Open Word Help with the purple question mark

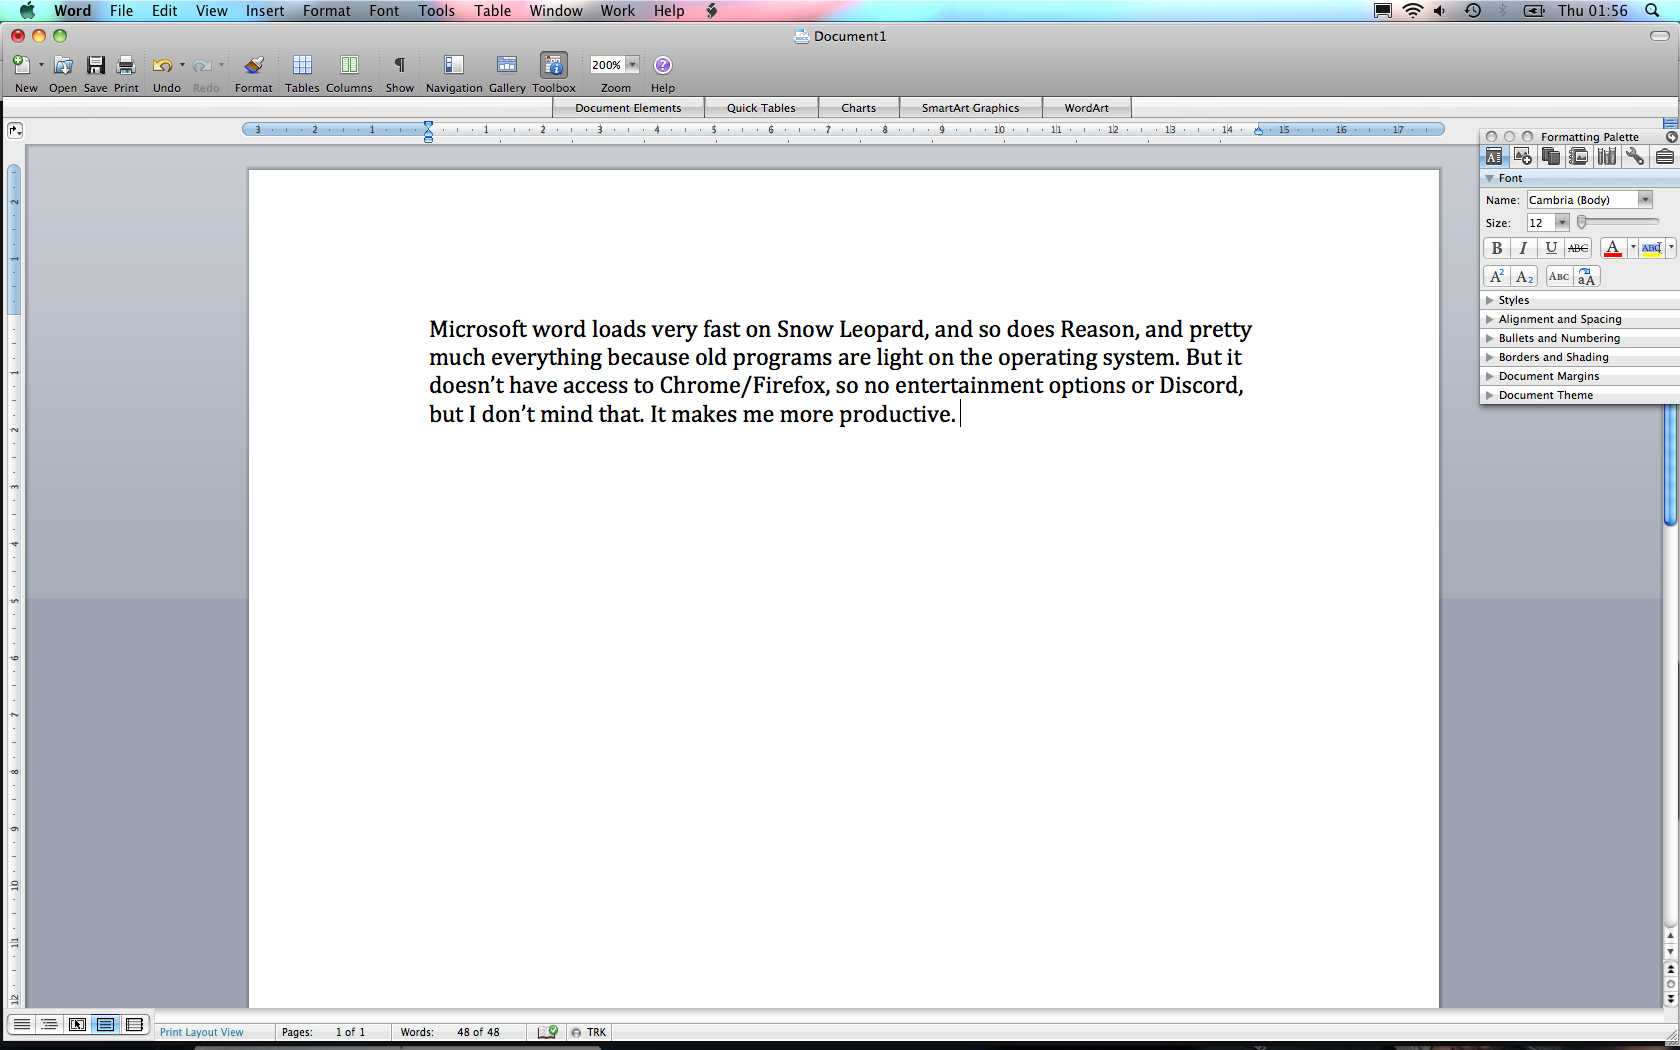(663, 65)
